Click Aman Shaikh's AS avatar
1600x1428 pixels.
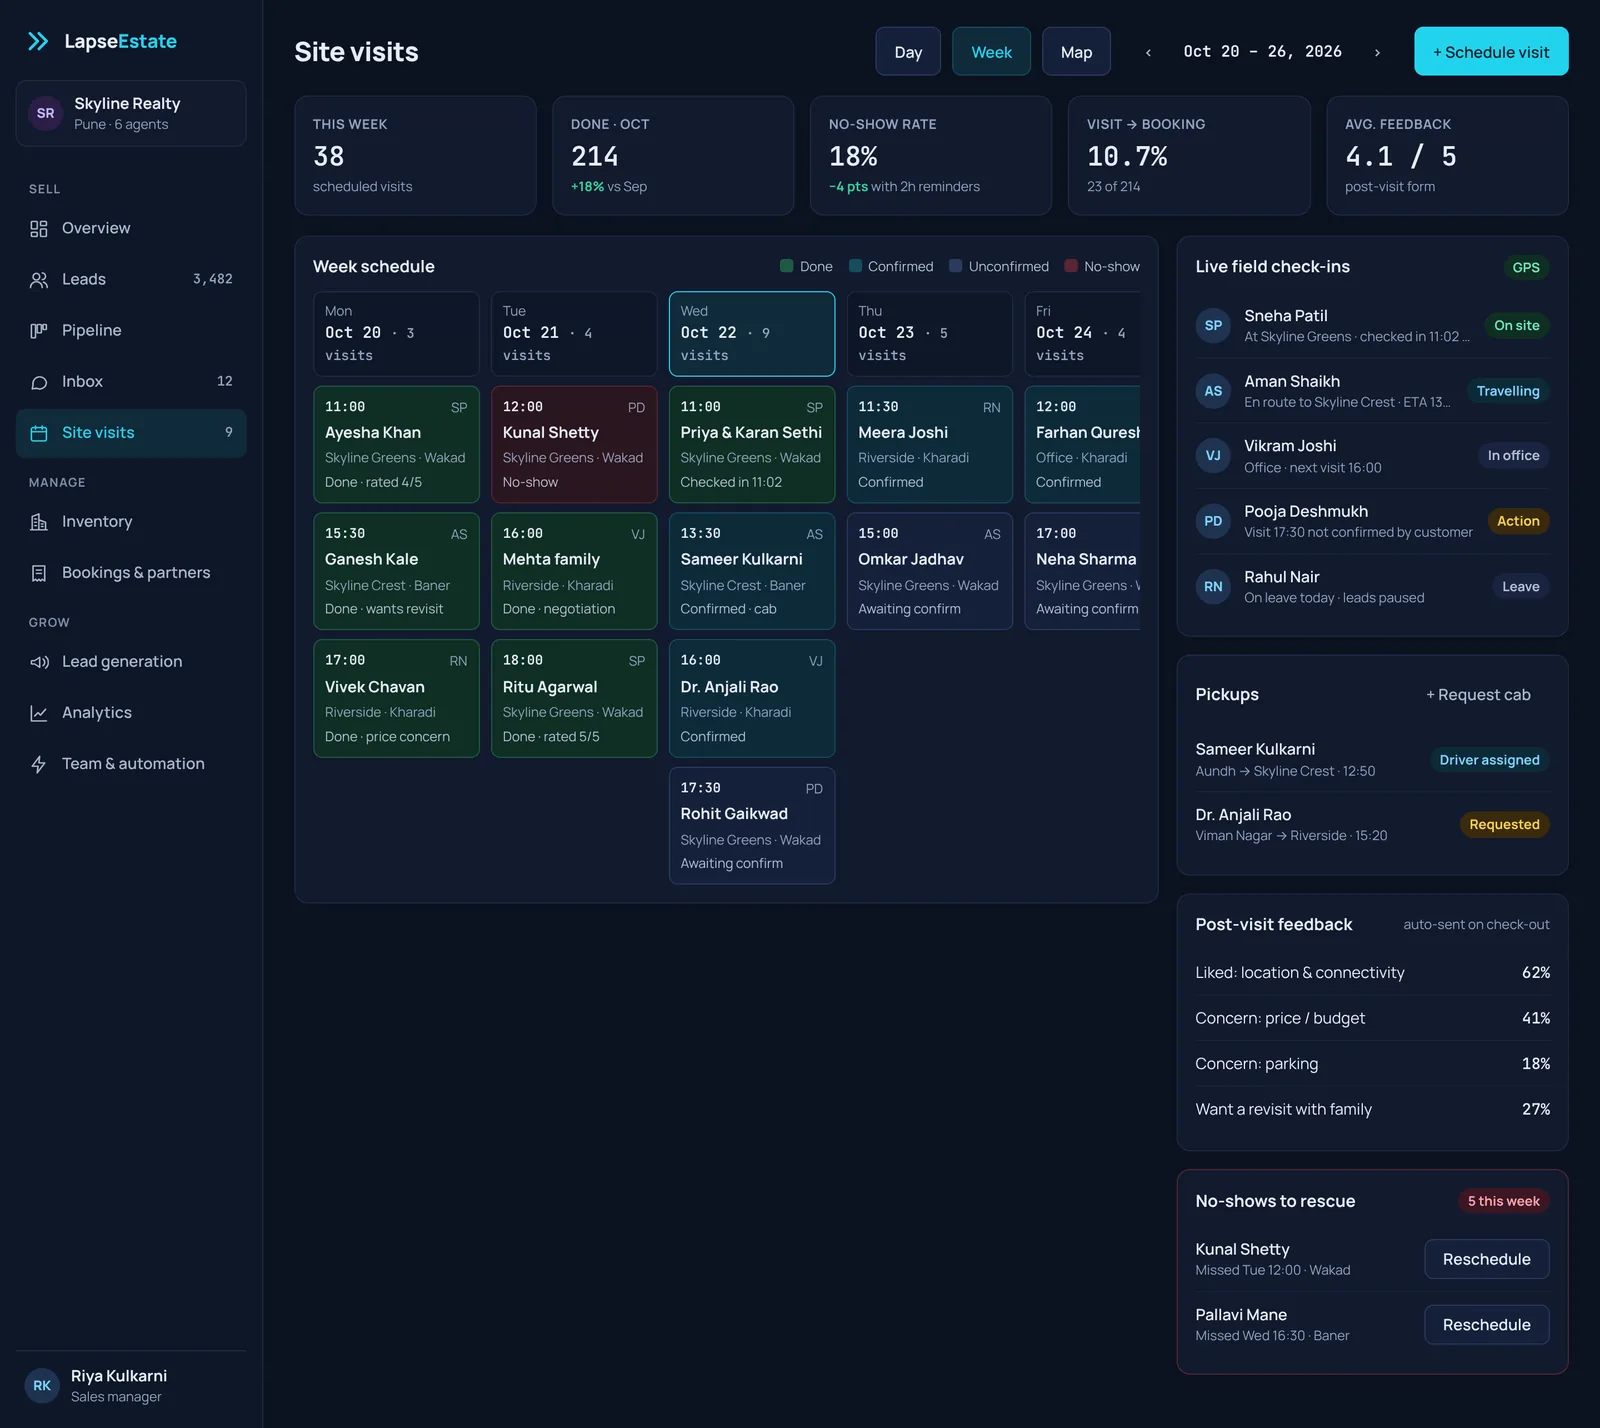click(1213, 391)
